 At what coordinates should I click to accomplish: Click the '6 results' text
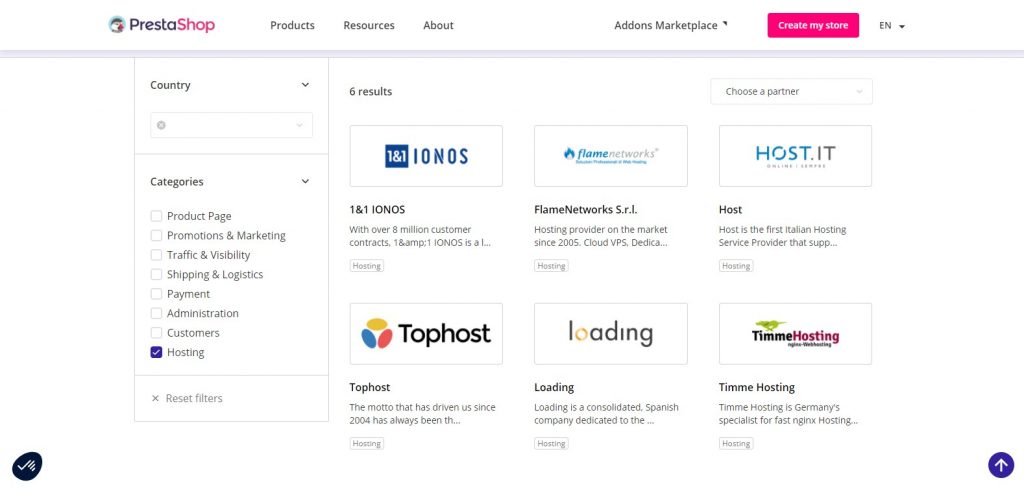pos(371,91)
